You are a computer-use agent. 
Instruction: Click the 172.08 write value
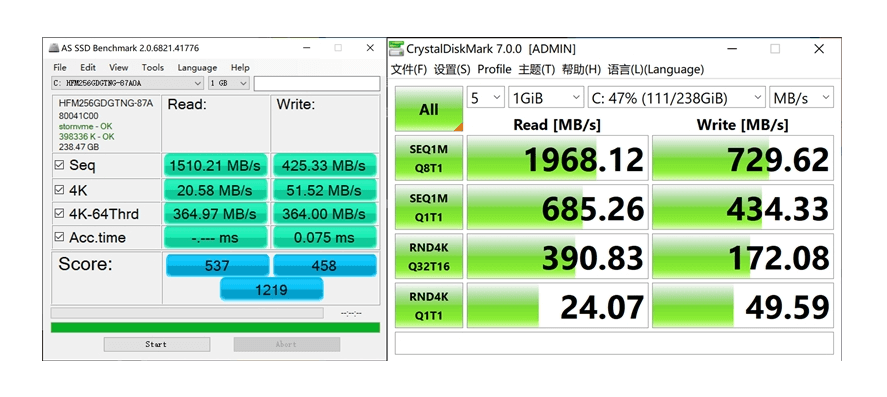click(x=743, y=256)
